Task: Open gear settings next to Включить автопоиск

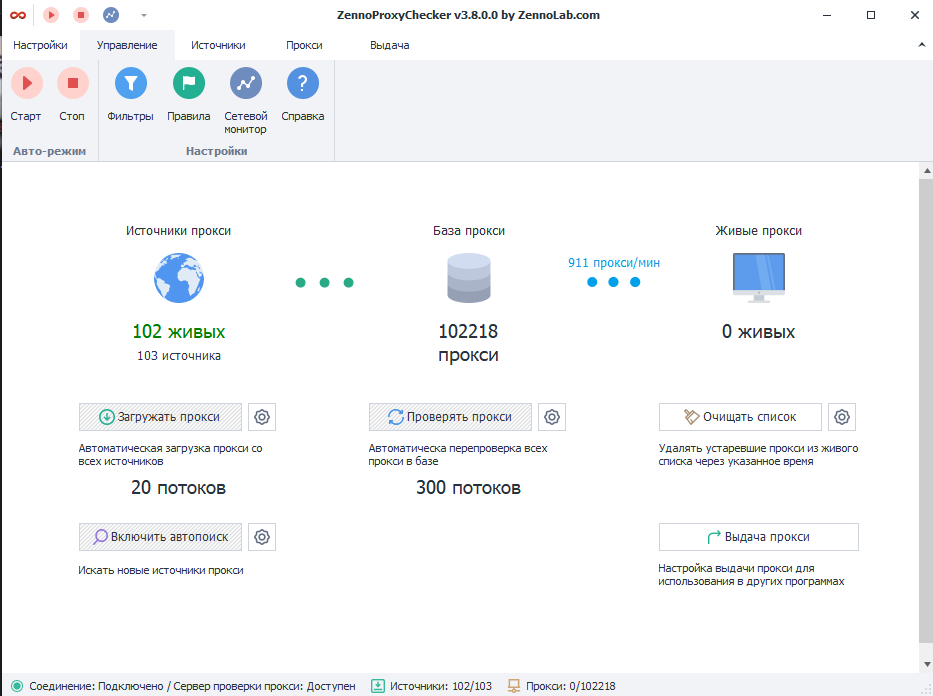Action: click(262, 537)
